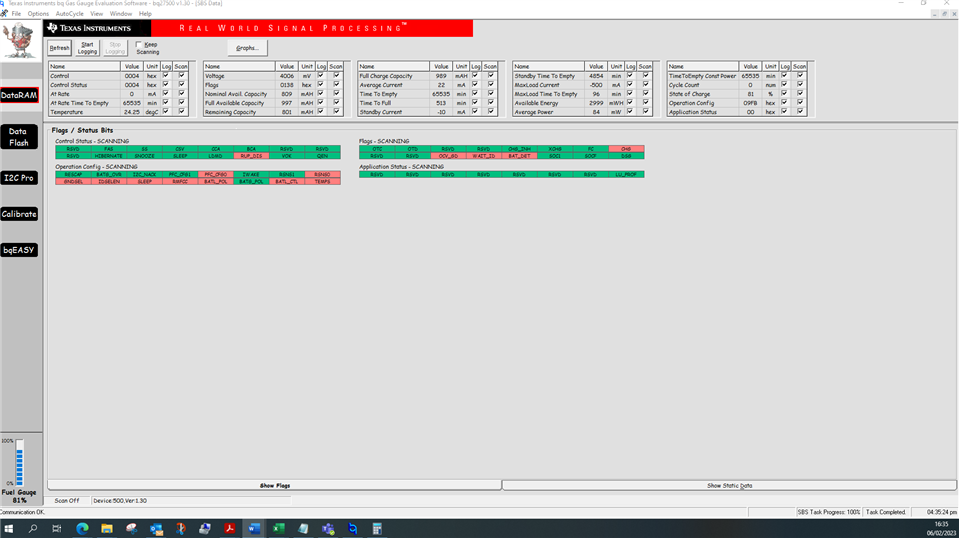959x538 pixels.
Task: Toggle the Log checkbox for Voltage
Action: click(x=320, y=76)
